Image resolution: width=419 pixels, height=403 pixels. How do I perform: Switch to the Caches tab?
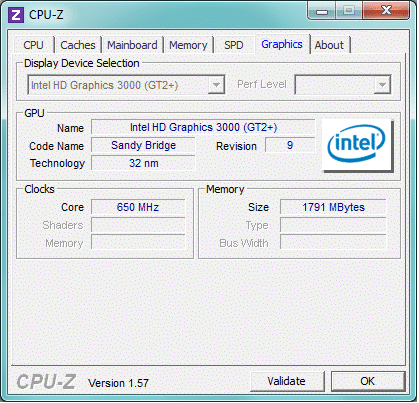(x=78, y=45)
